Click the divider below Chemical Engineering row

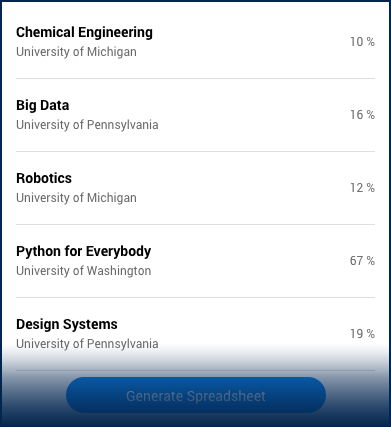195,79
